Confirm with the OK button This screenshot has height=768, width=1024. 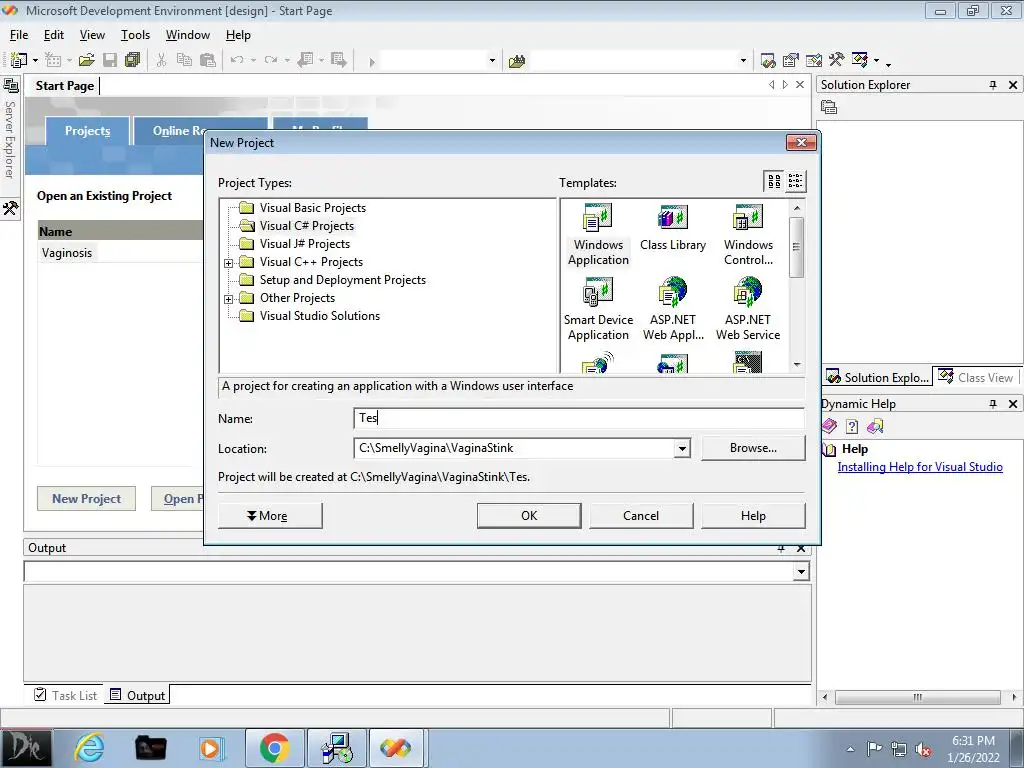(x=529, y=515)
